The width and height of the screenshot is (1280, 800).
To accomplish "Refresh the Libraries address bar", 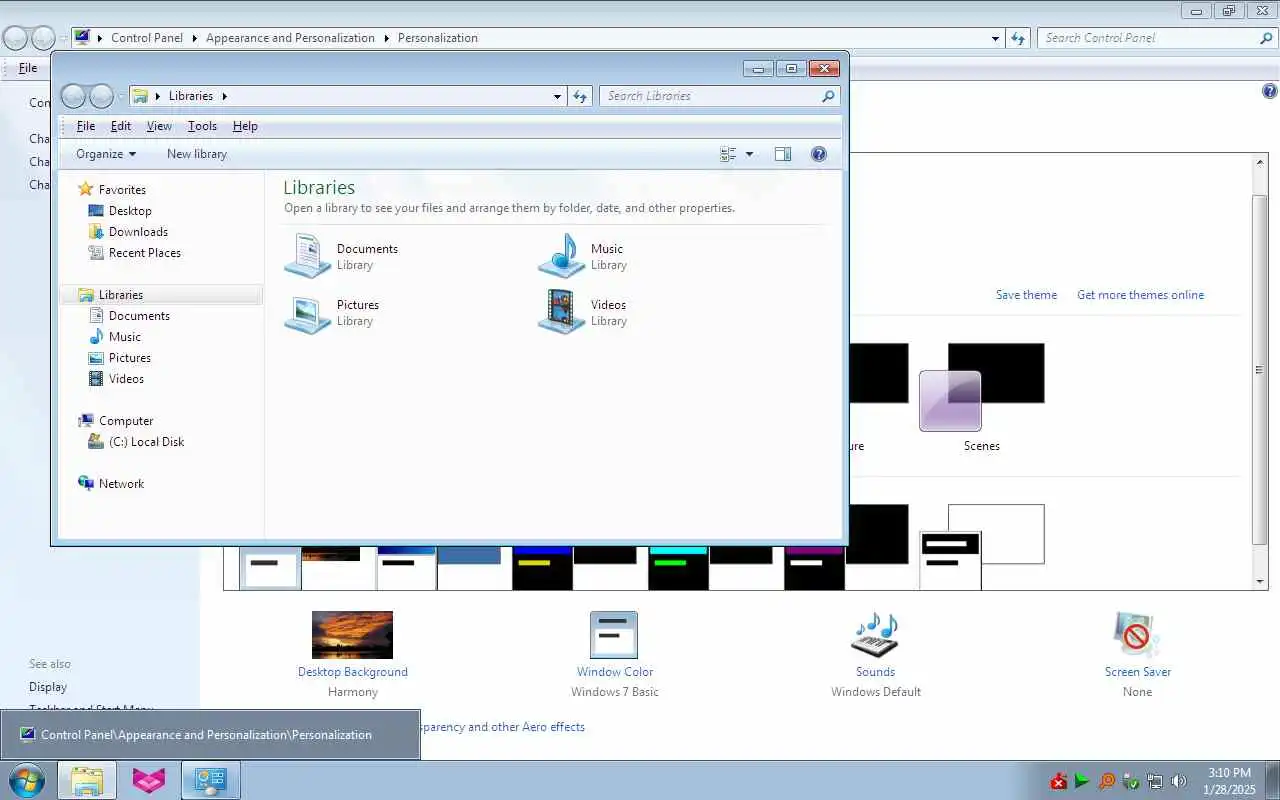I will [x=580, y=96].
